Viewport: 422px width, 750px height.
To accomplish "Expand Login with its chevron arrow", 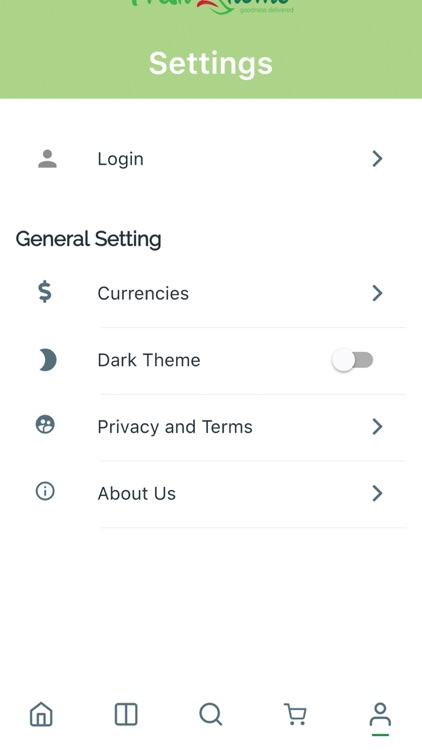I will point(378,159).
